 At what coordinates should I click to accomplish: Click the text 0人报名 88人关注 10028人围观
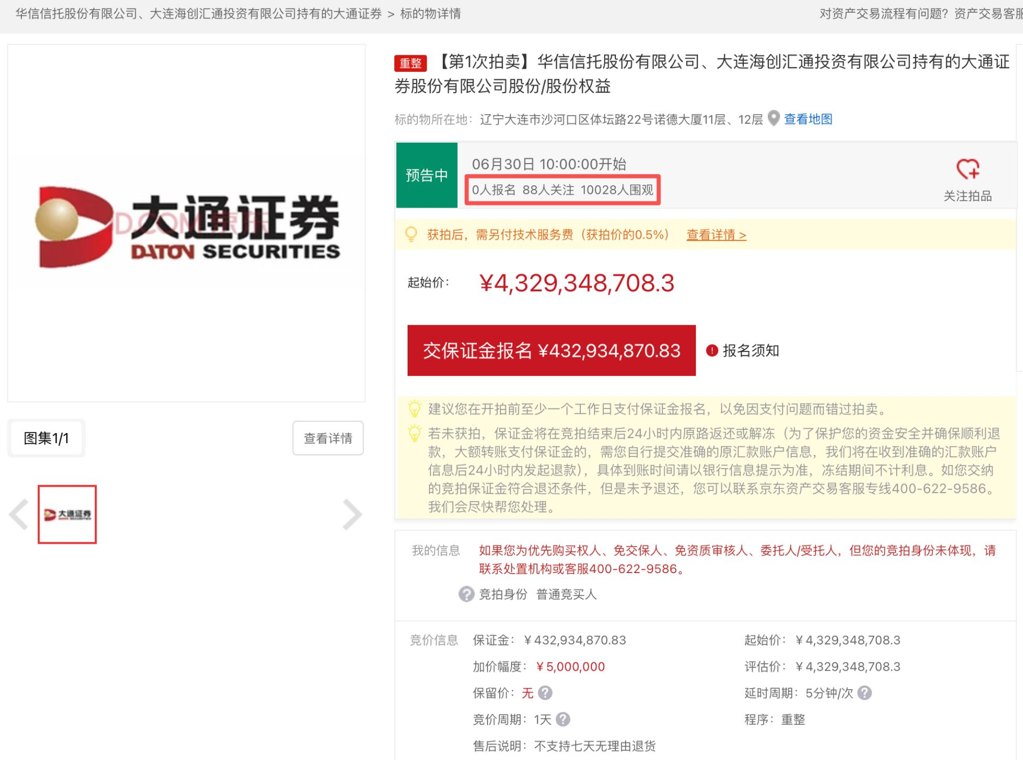[x=562, y=190]
